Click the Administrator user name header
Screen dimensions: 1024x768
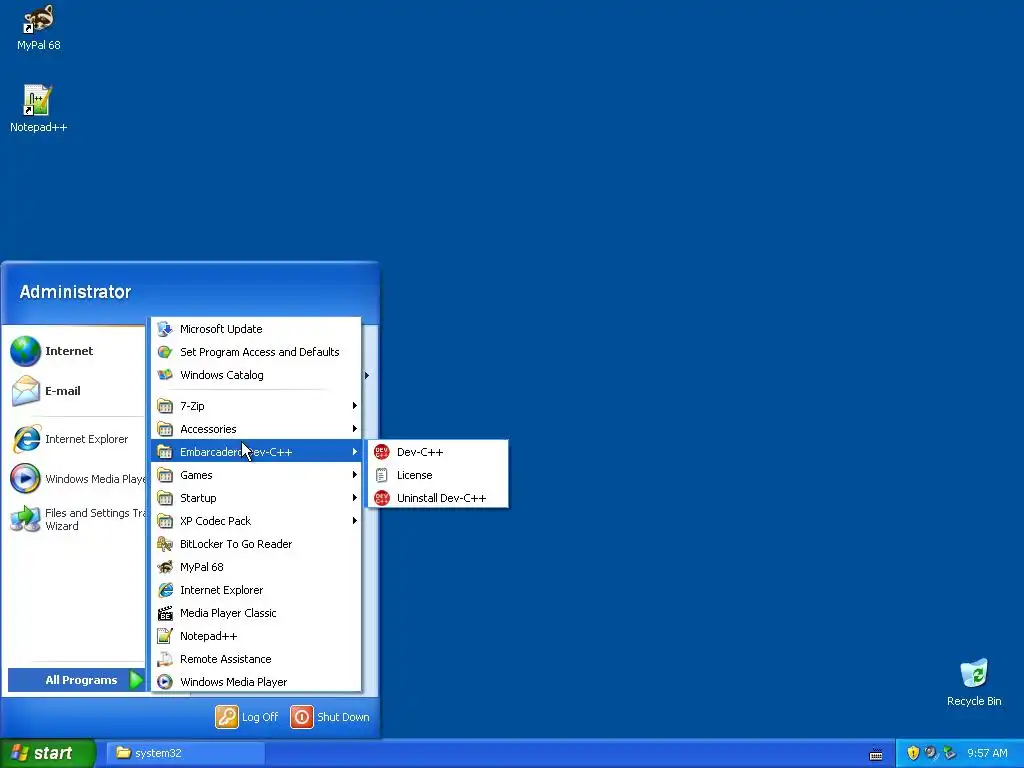click(x=75, y=292)
